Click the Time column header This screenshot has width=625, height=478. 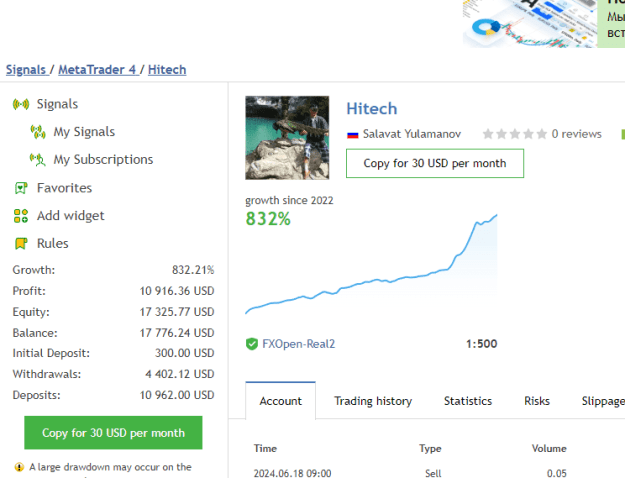[x=265, y=448]
